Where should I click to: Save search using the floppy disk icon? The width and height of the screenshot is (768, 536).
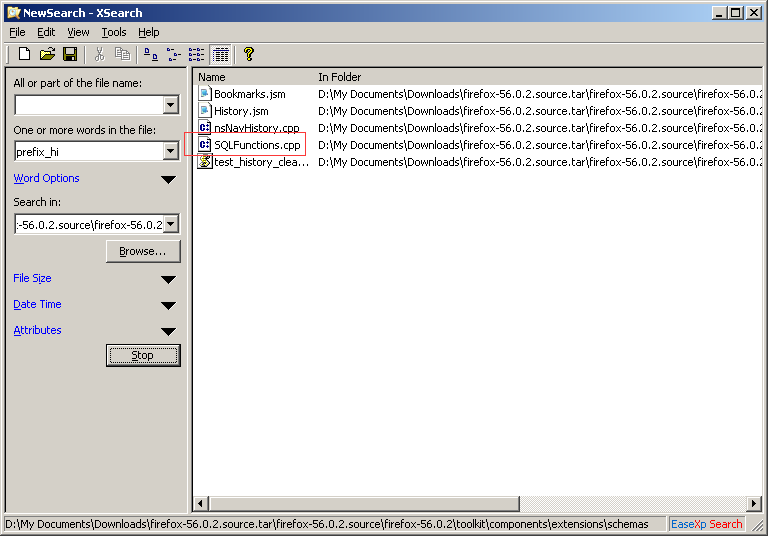pyautogui.click(x=70, y=54)
